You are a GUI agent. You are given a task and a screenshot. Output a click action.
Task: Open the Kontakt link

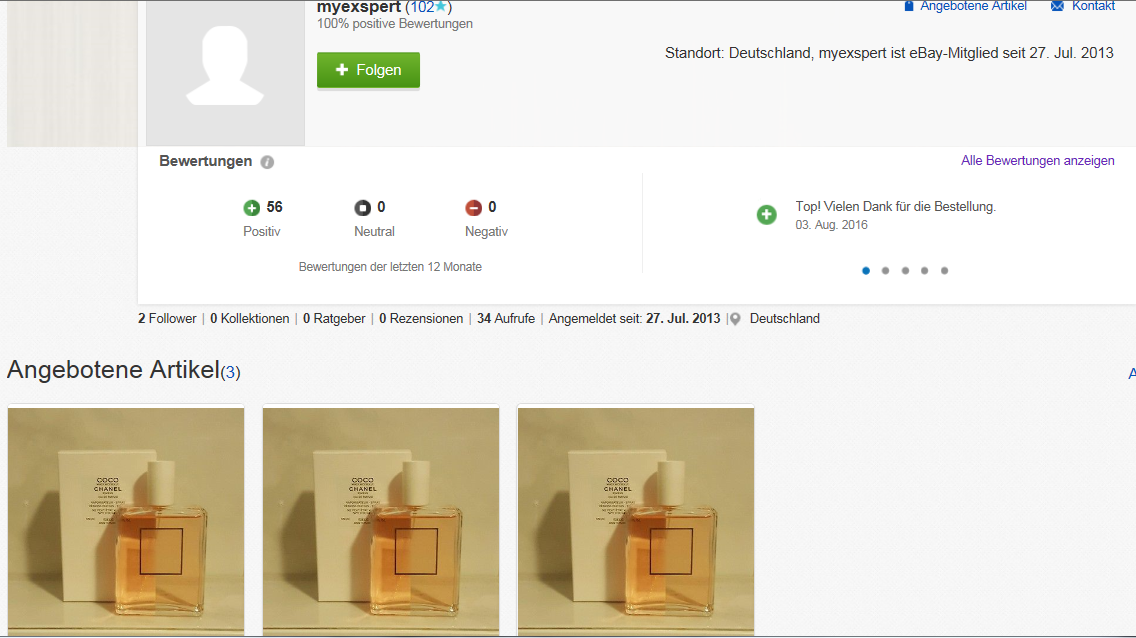pos(1093,6)
